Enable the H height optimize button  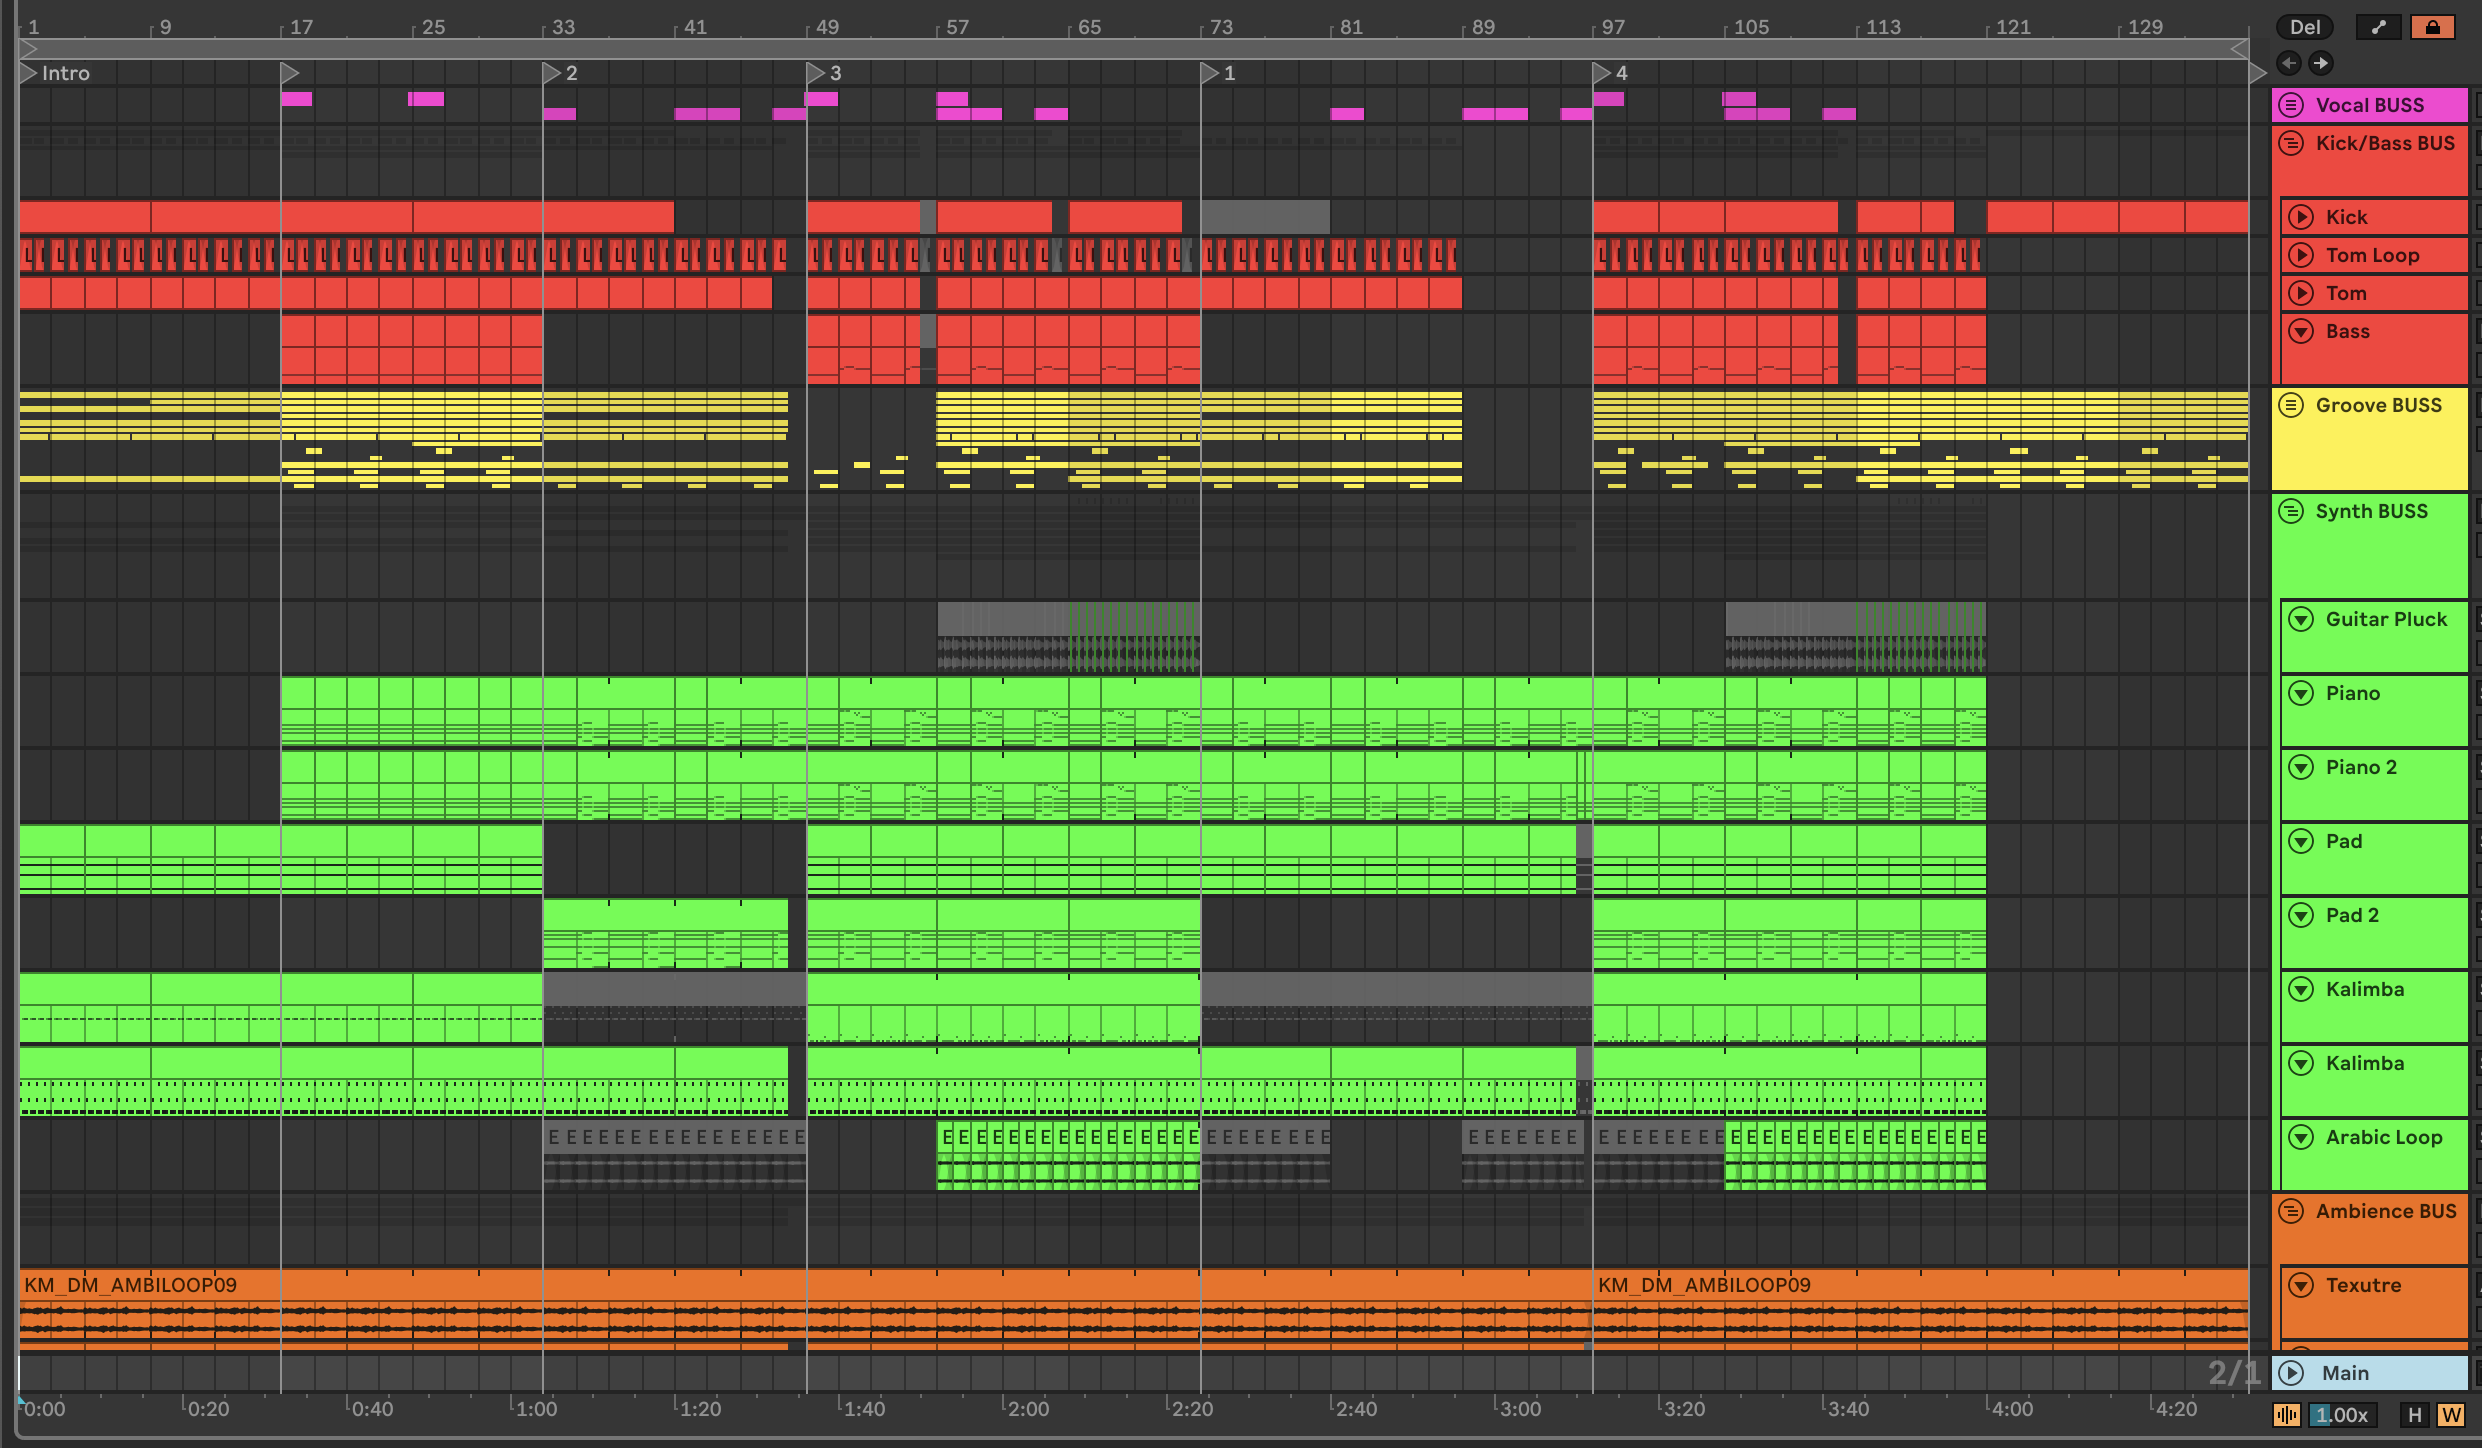coord(2414,1414)
